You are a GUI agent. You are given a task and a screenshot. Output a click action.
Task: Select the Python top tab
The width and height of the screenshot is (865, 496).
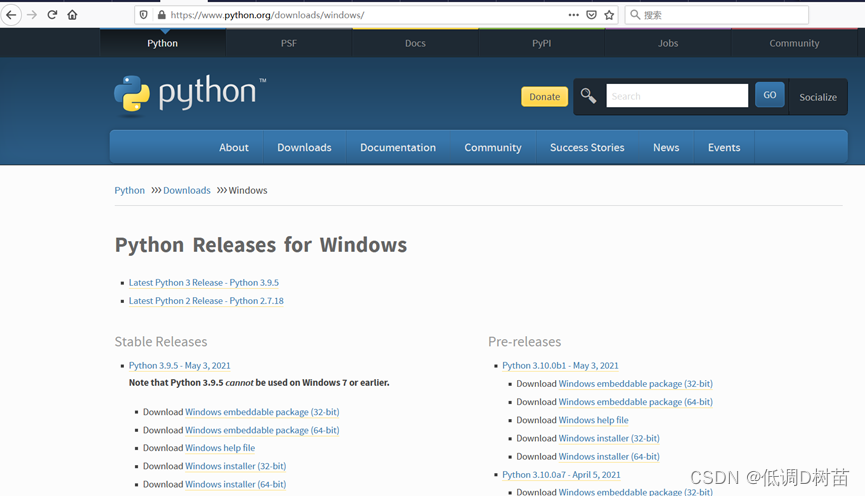click(162, 43)
